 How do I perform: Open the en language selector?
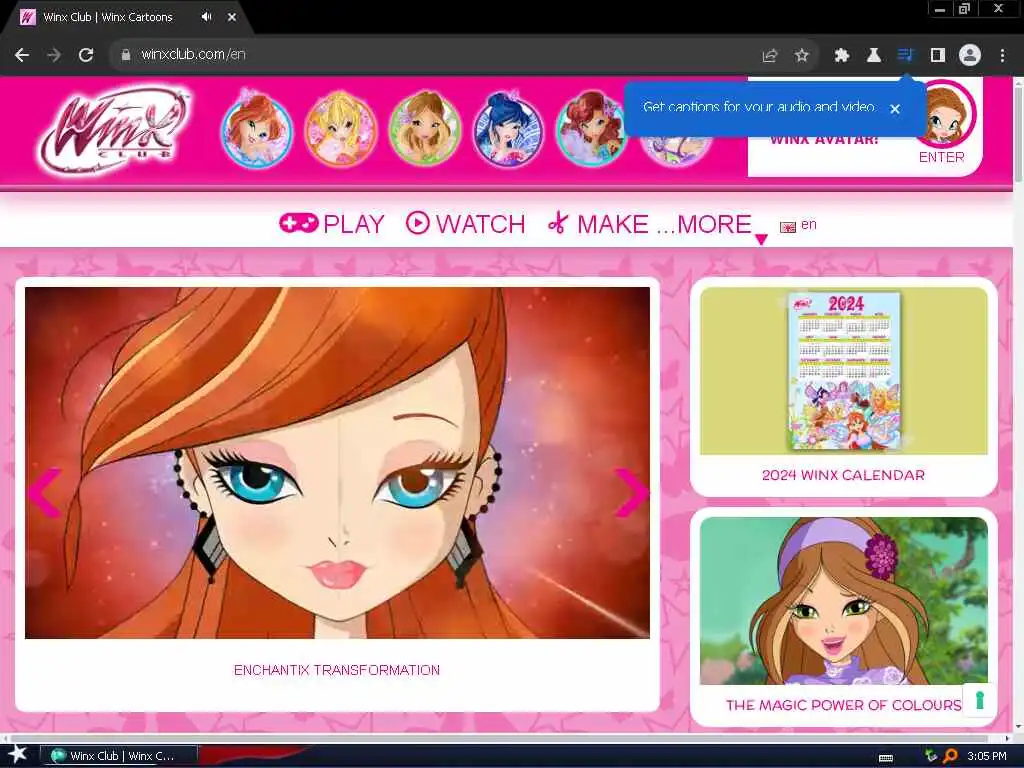[798, 225]
